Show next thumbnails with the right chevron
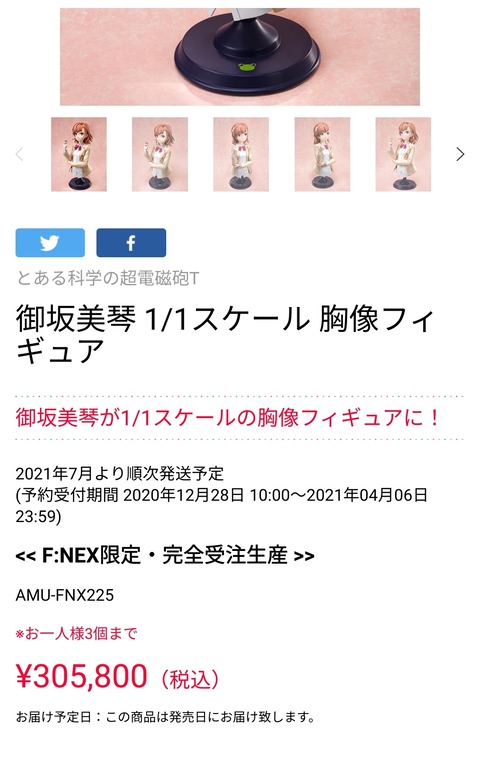The width and height of the screenshot is (480, 758). click(460, 154)
